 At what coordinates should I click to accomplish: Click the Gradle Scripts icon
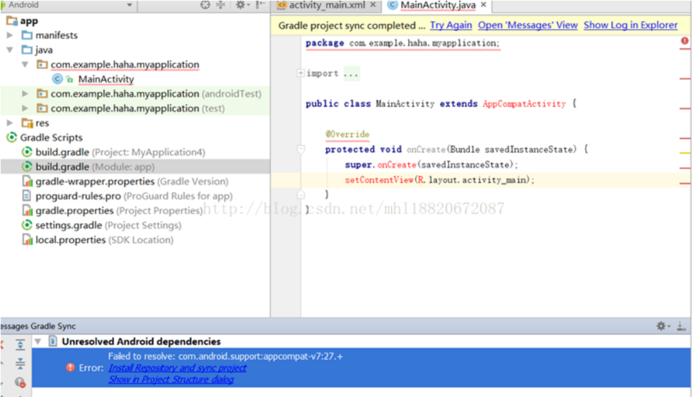click(12, 138)
